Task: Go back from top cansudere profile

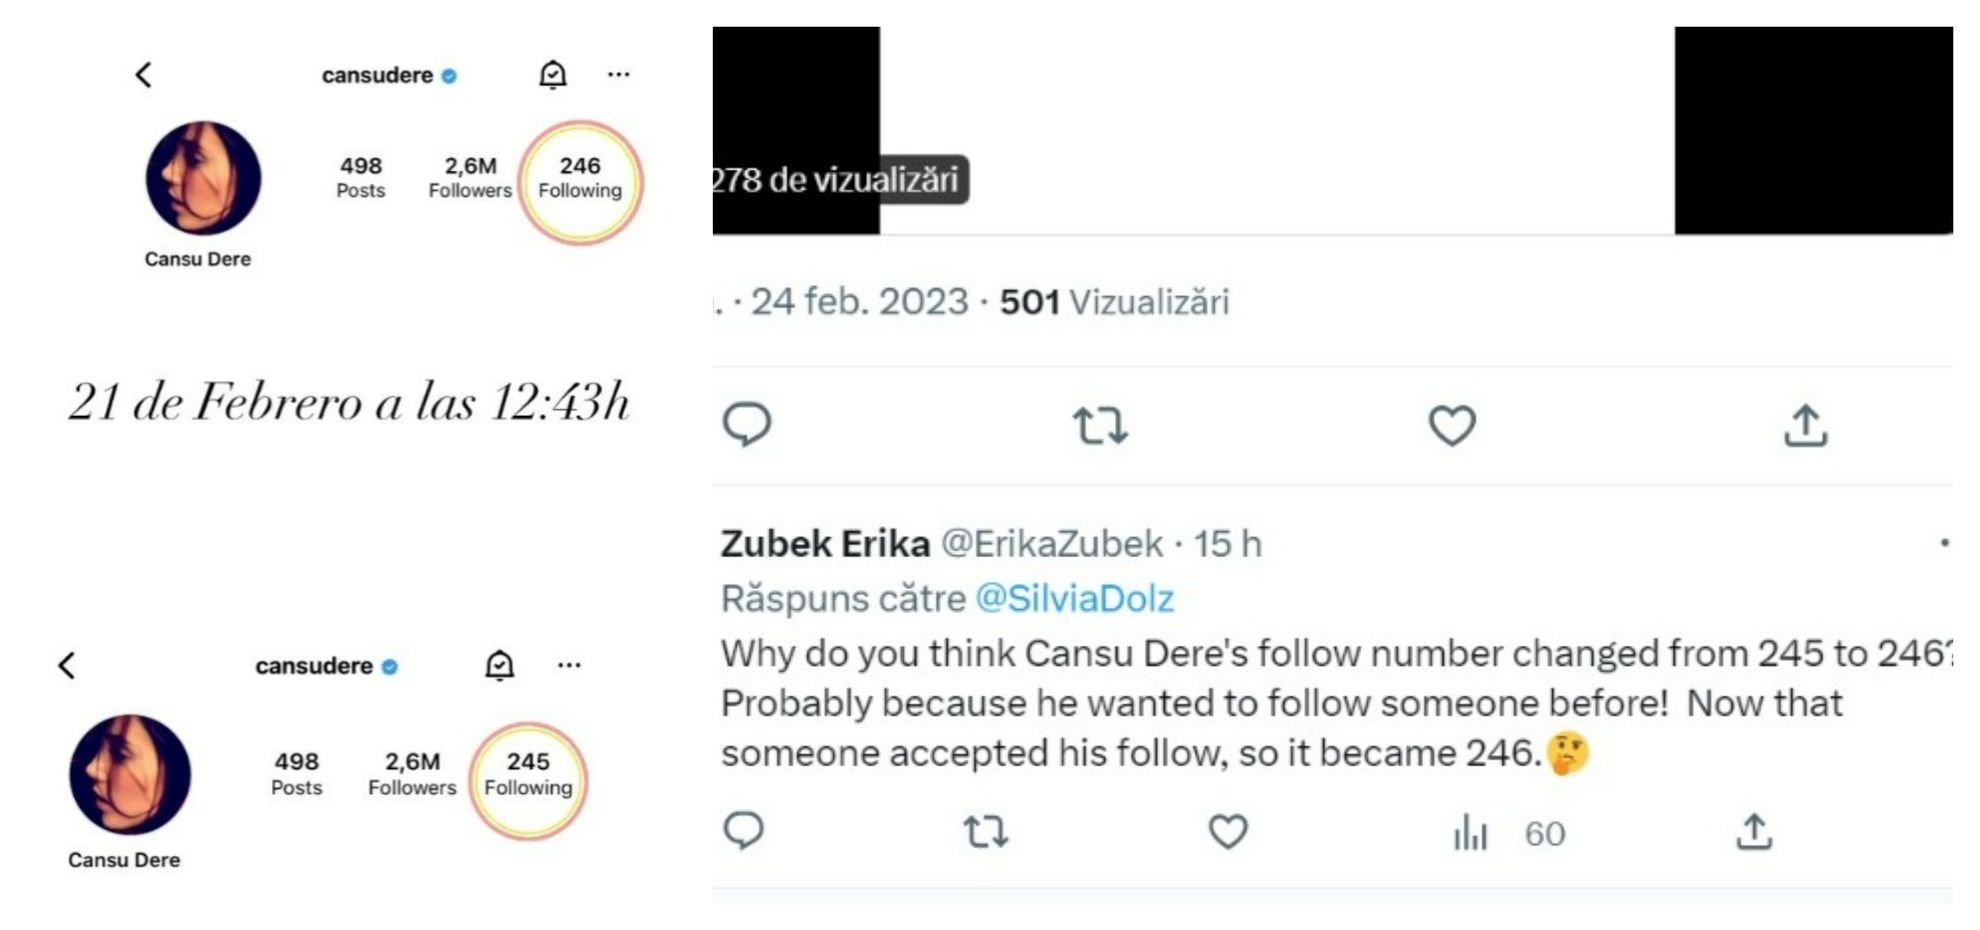Action: coord(144,75)
